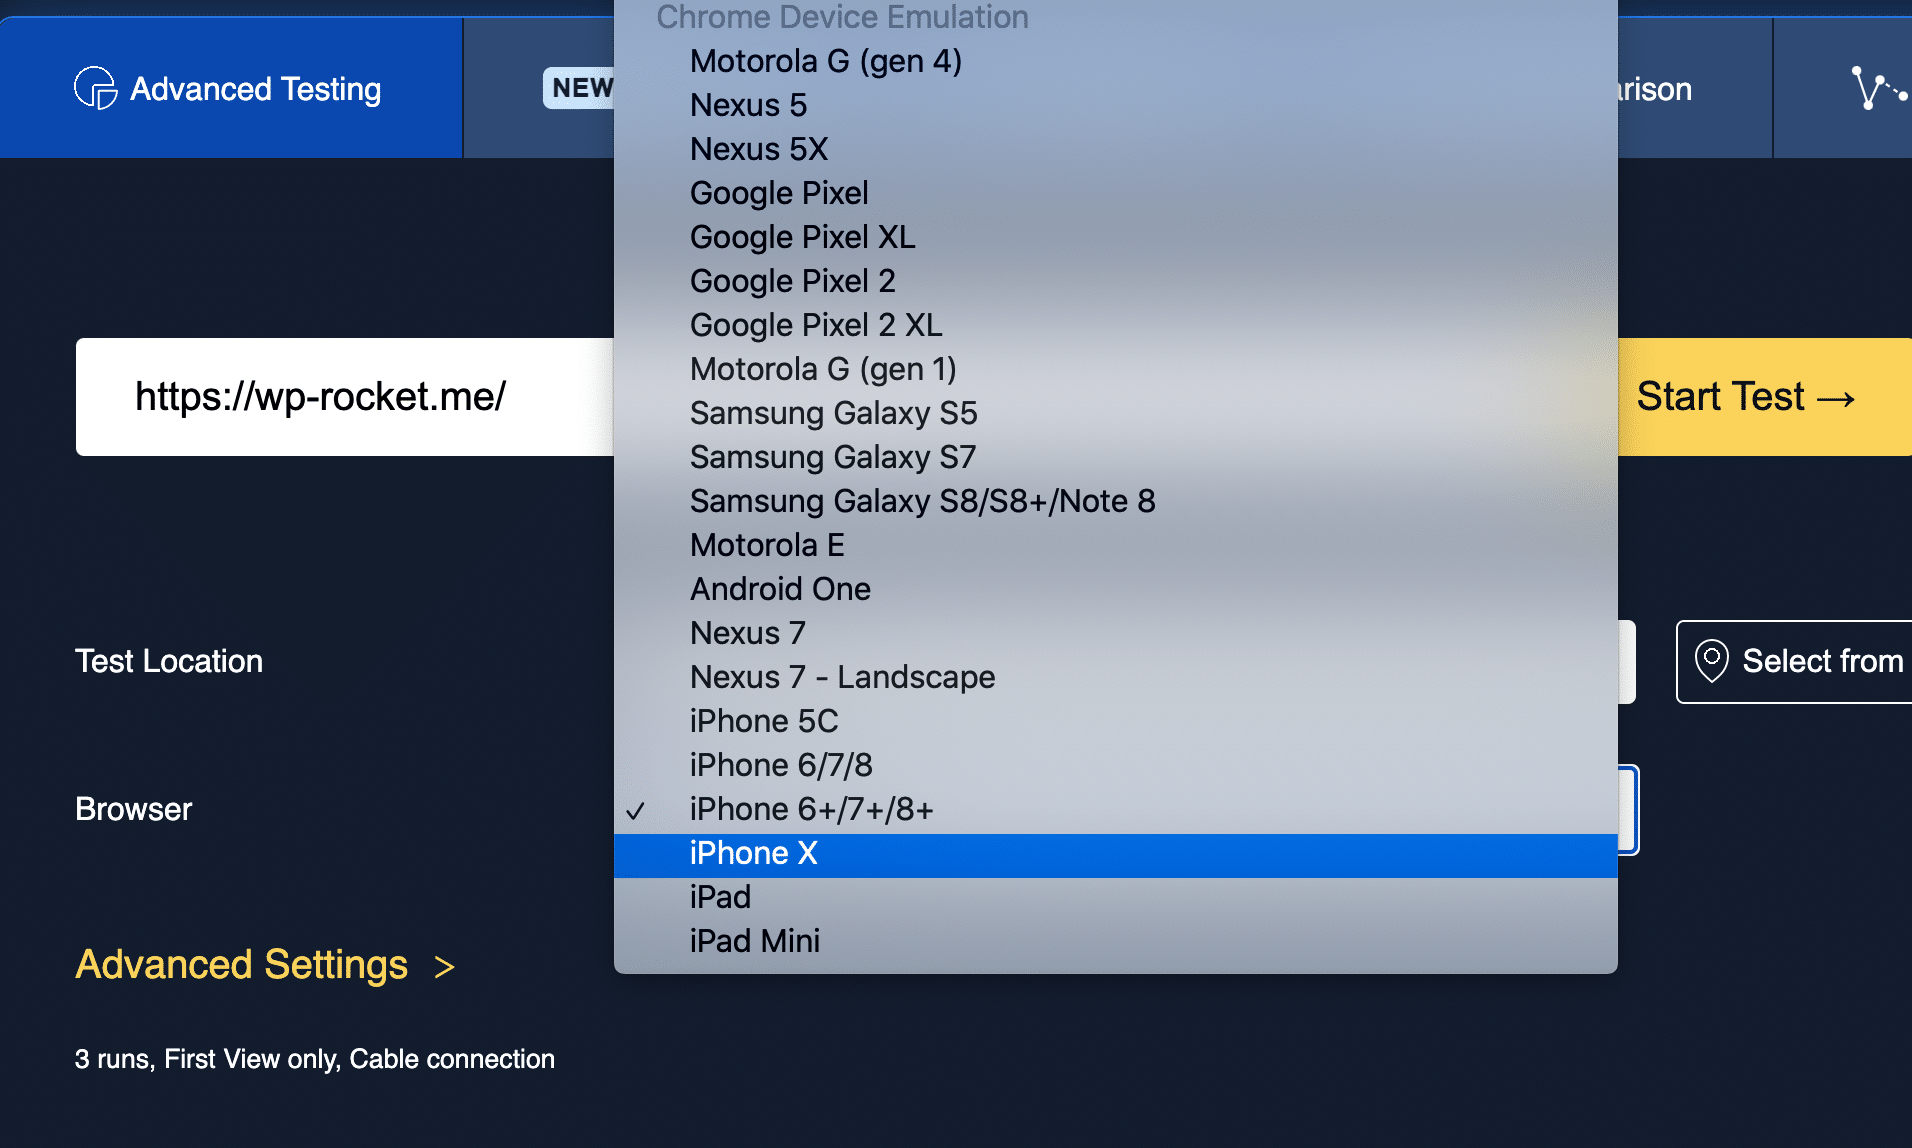Pick Android One device
Image resolution: width=1912 pixels, height=1148 pixels.
coord(1116,589)
